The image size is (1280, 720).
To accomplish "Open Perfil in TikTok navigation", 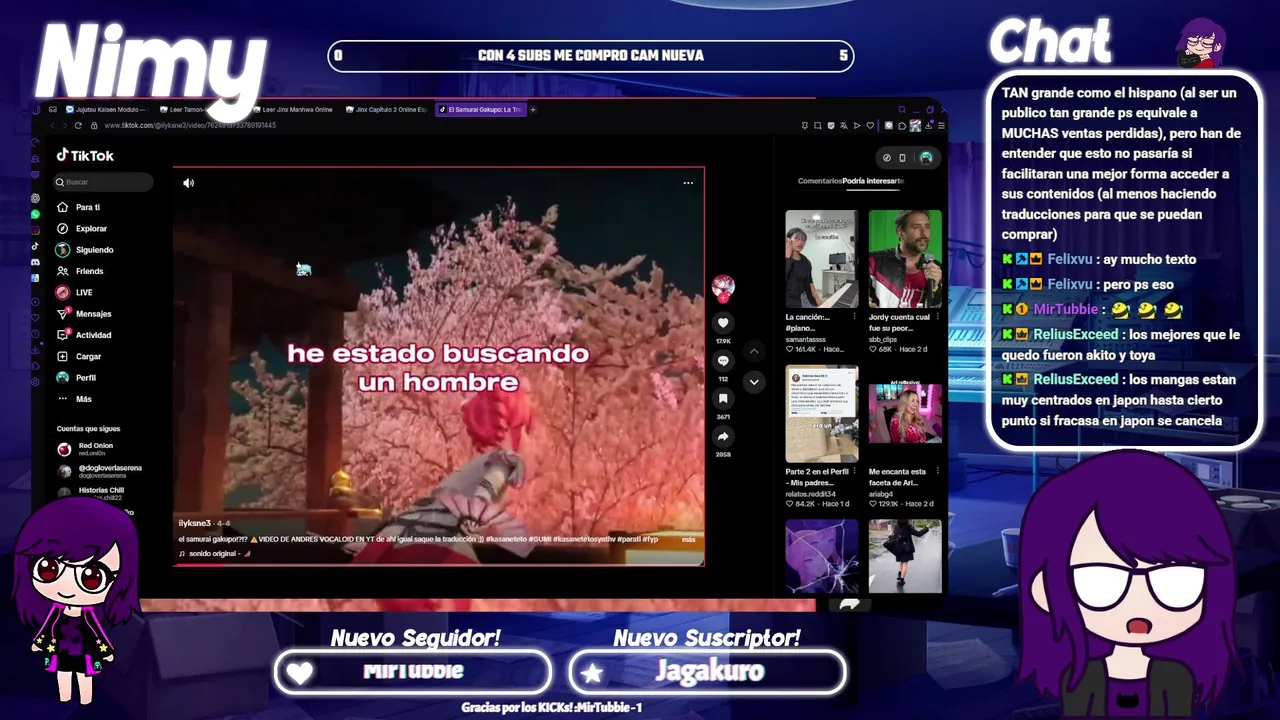I will 86,378.
